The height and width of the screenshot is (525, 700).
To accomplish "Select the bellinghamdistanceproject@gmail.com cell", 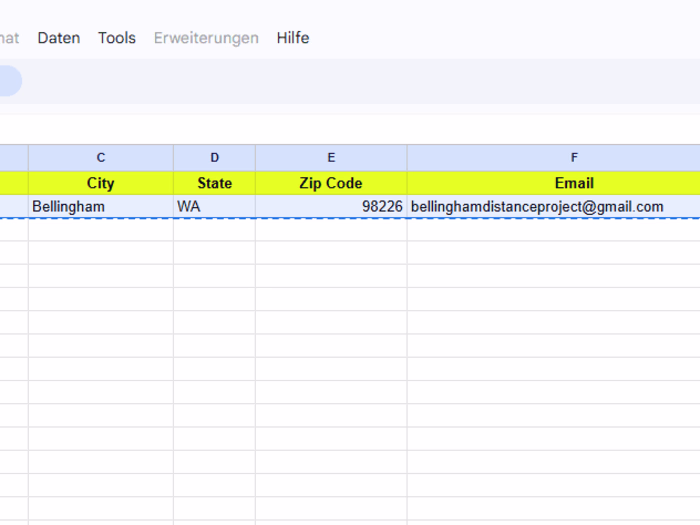I will (x=554, y=207).
